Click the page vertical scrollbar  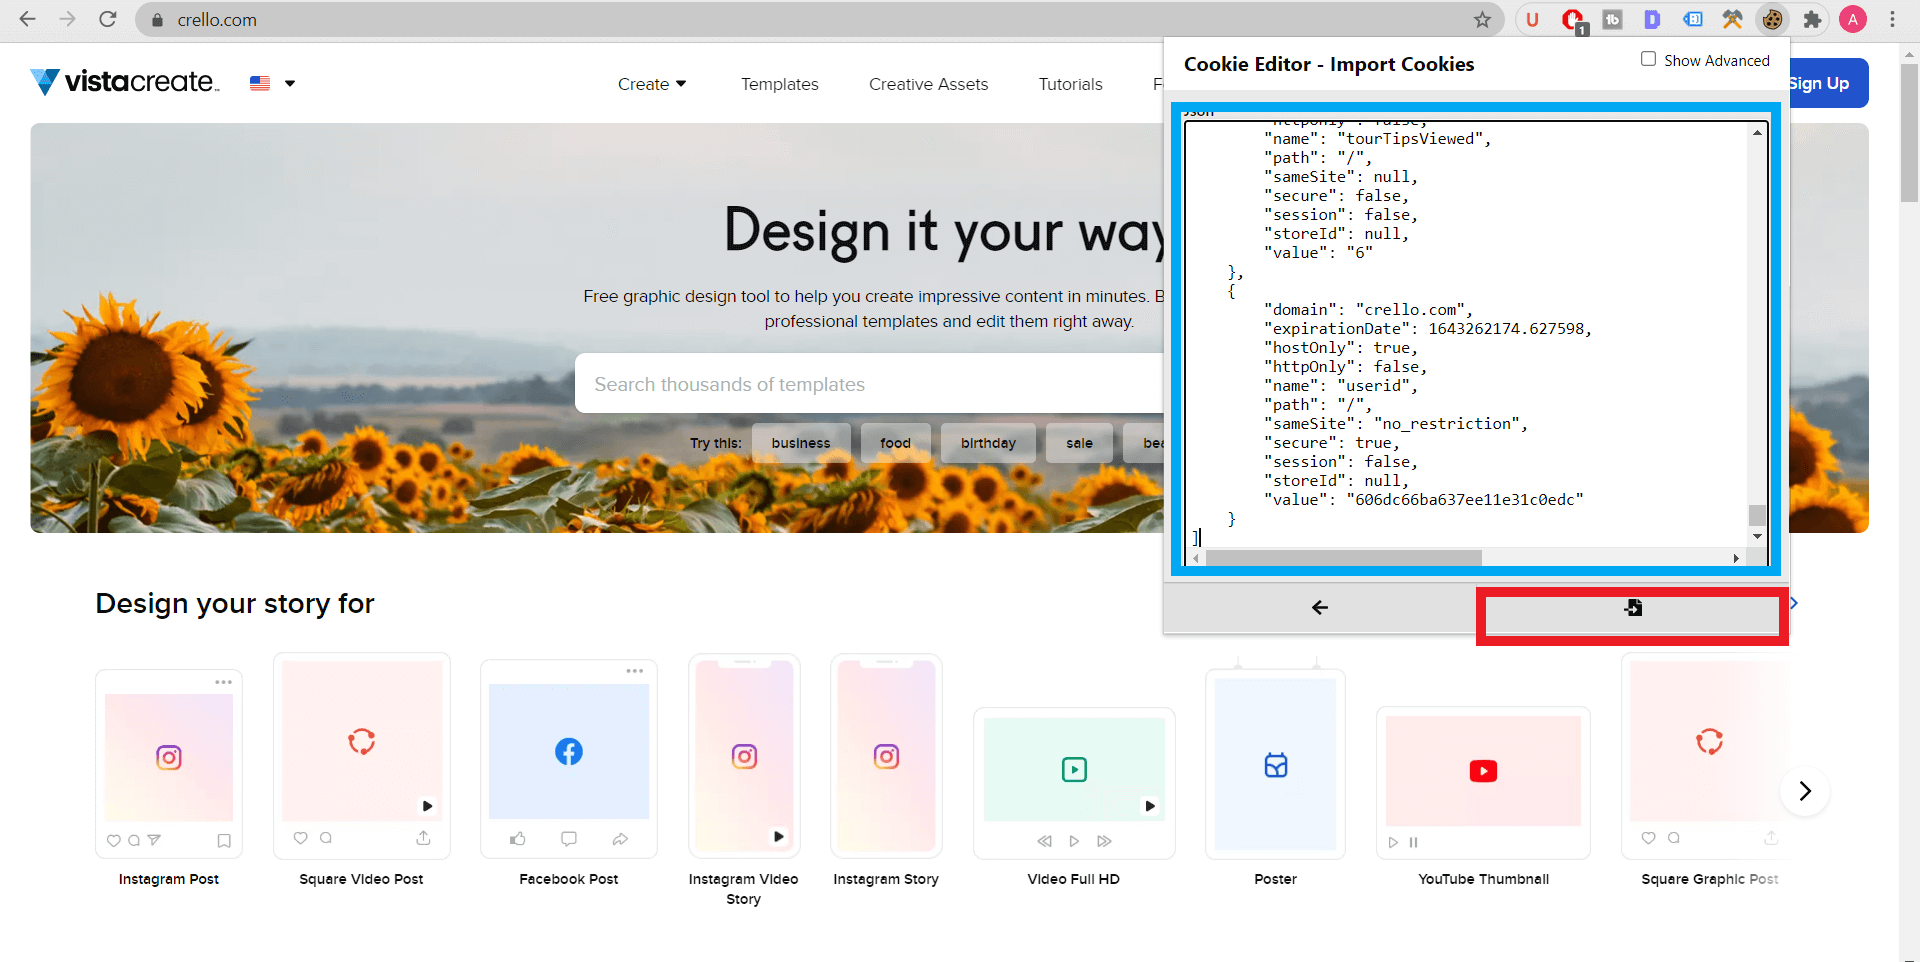[x=1909, y=133]
